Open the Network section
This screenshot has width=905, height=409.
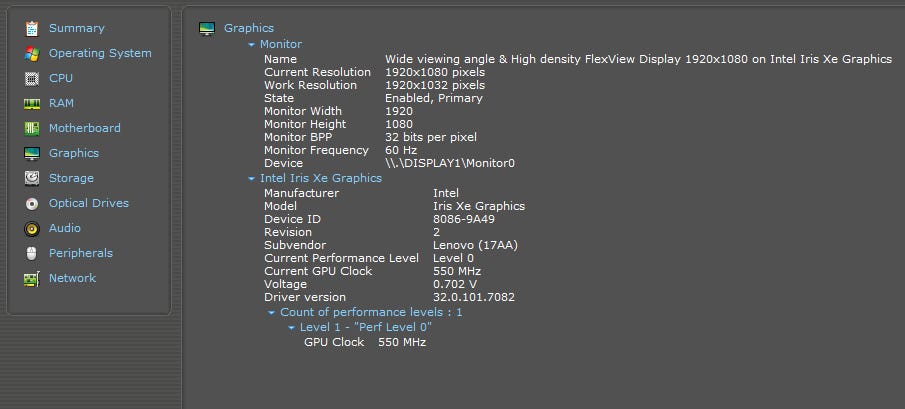tap(72, 278)
